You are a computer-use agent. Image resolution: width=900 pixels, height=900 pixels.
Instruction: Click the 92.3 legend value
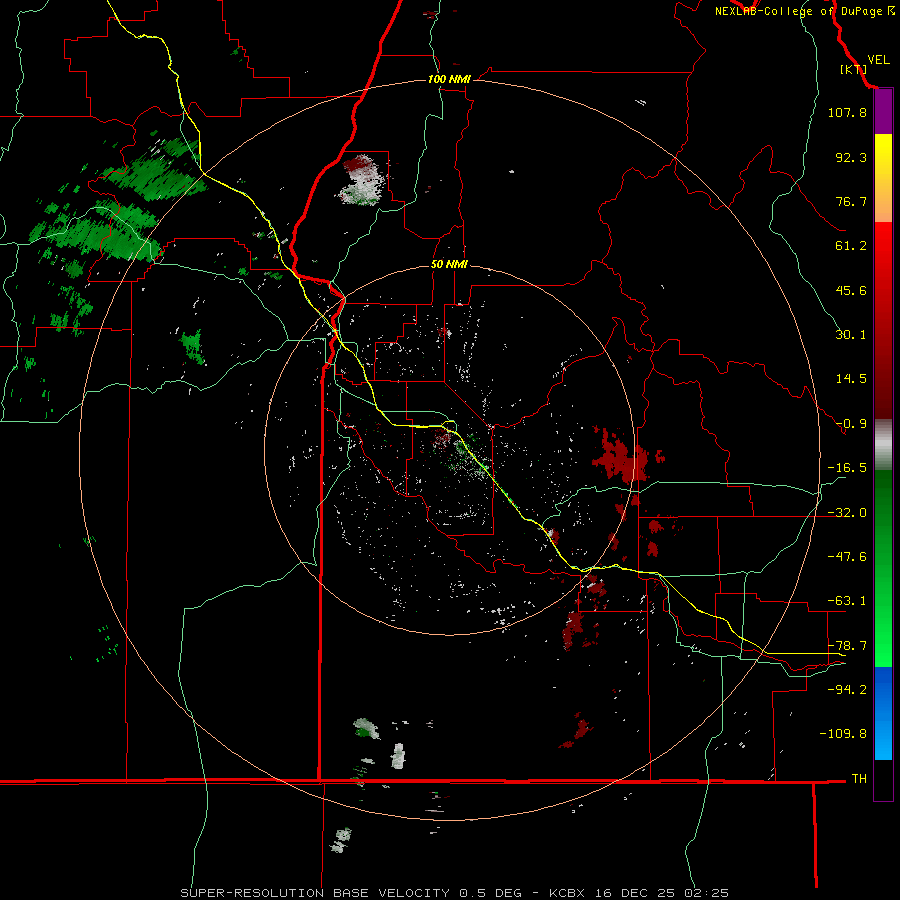click(851, 157)
